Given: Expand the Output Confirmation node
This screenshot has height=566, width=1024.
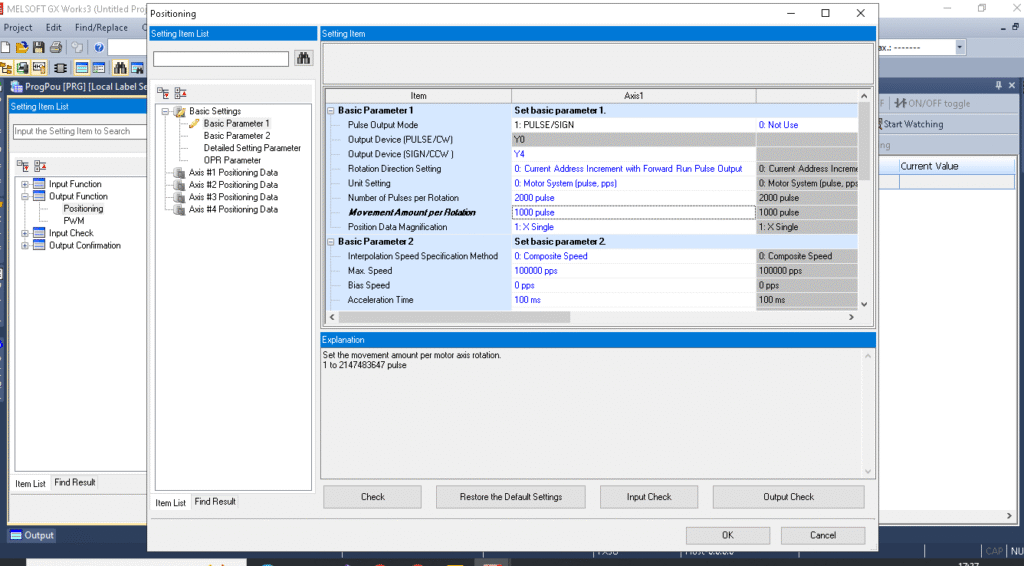Looking at the screenshot, I should pyautogui.click(x=25, y=246).
